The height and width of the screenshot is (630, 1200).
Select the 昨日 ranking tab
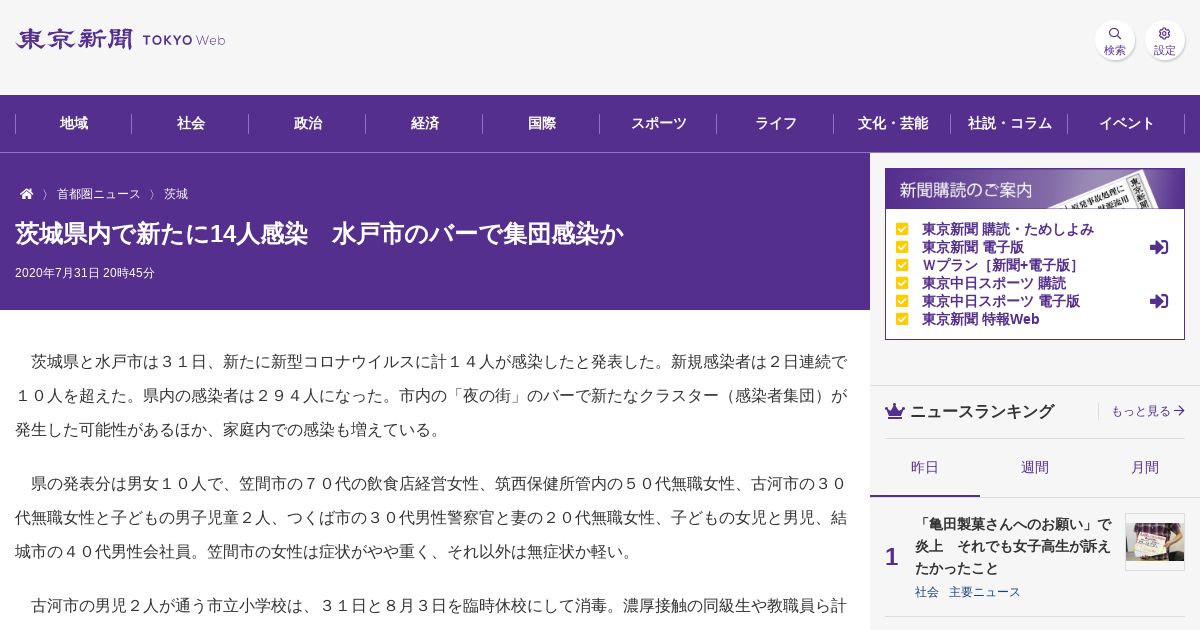[925, 467]
